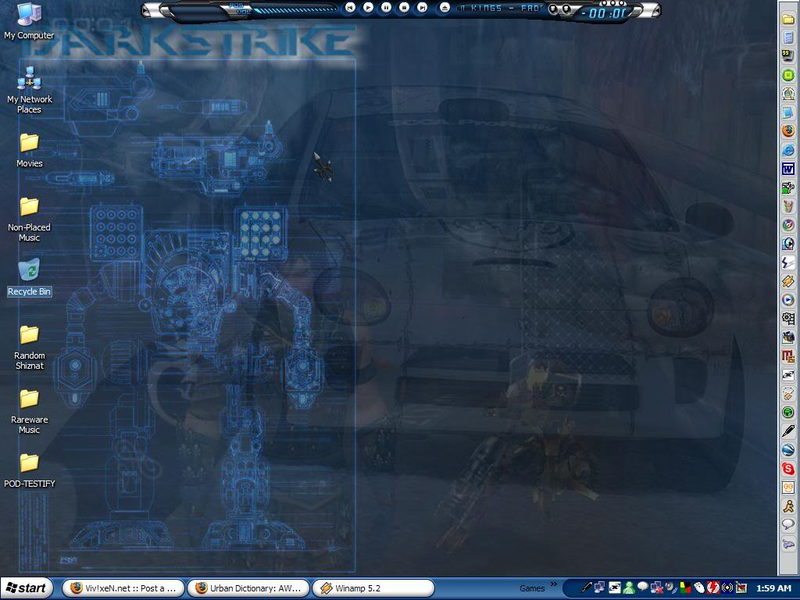Click the white mouse tray icon
Image resolution: width=800 pixels, height=600 pixels.
click(699, 588)
